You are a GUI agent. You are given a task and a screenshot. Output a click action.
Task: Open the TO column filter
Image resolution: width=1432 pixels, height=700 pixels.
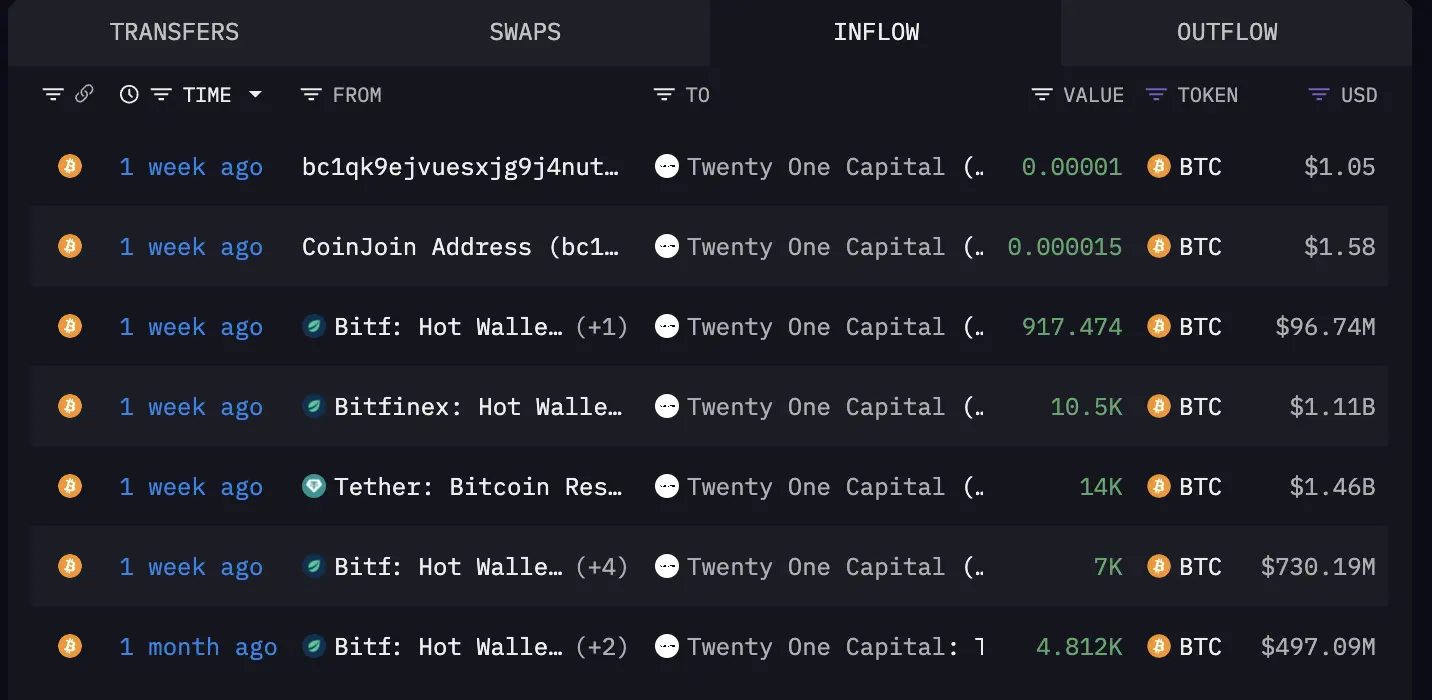(x=664, y=95)
